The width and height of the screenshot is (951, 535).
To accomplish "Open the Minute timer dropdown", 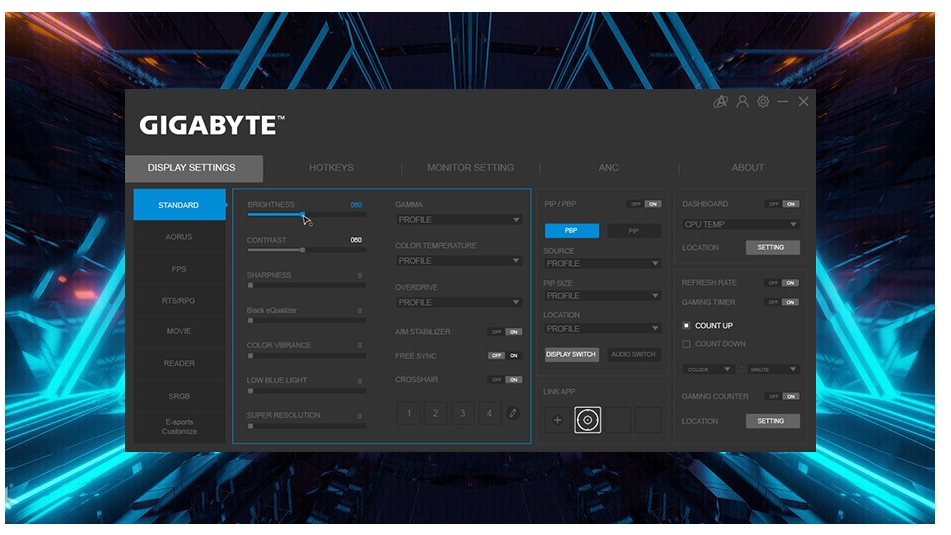I will (x=773, y=369).
